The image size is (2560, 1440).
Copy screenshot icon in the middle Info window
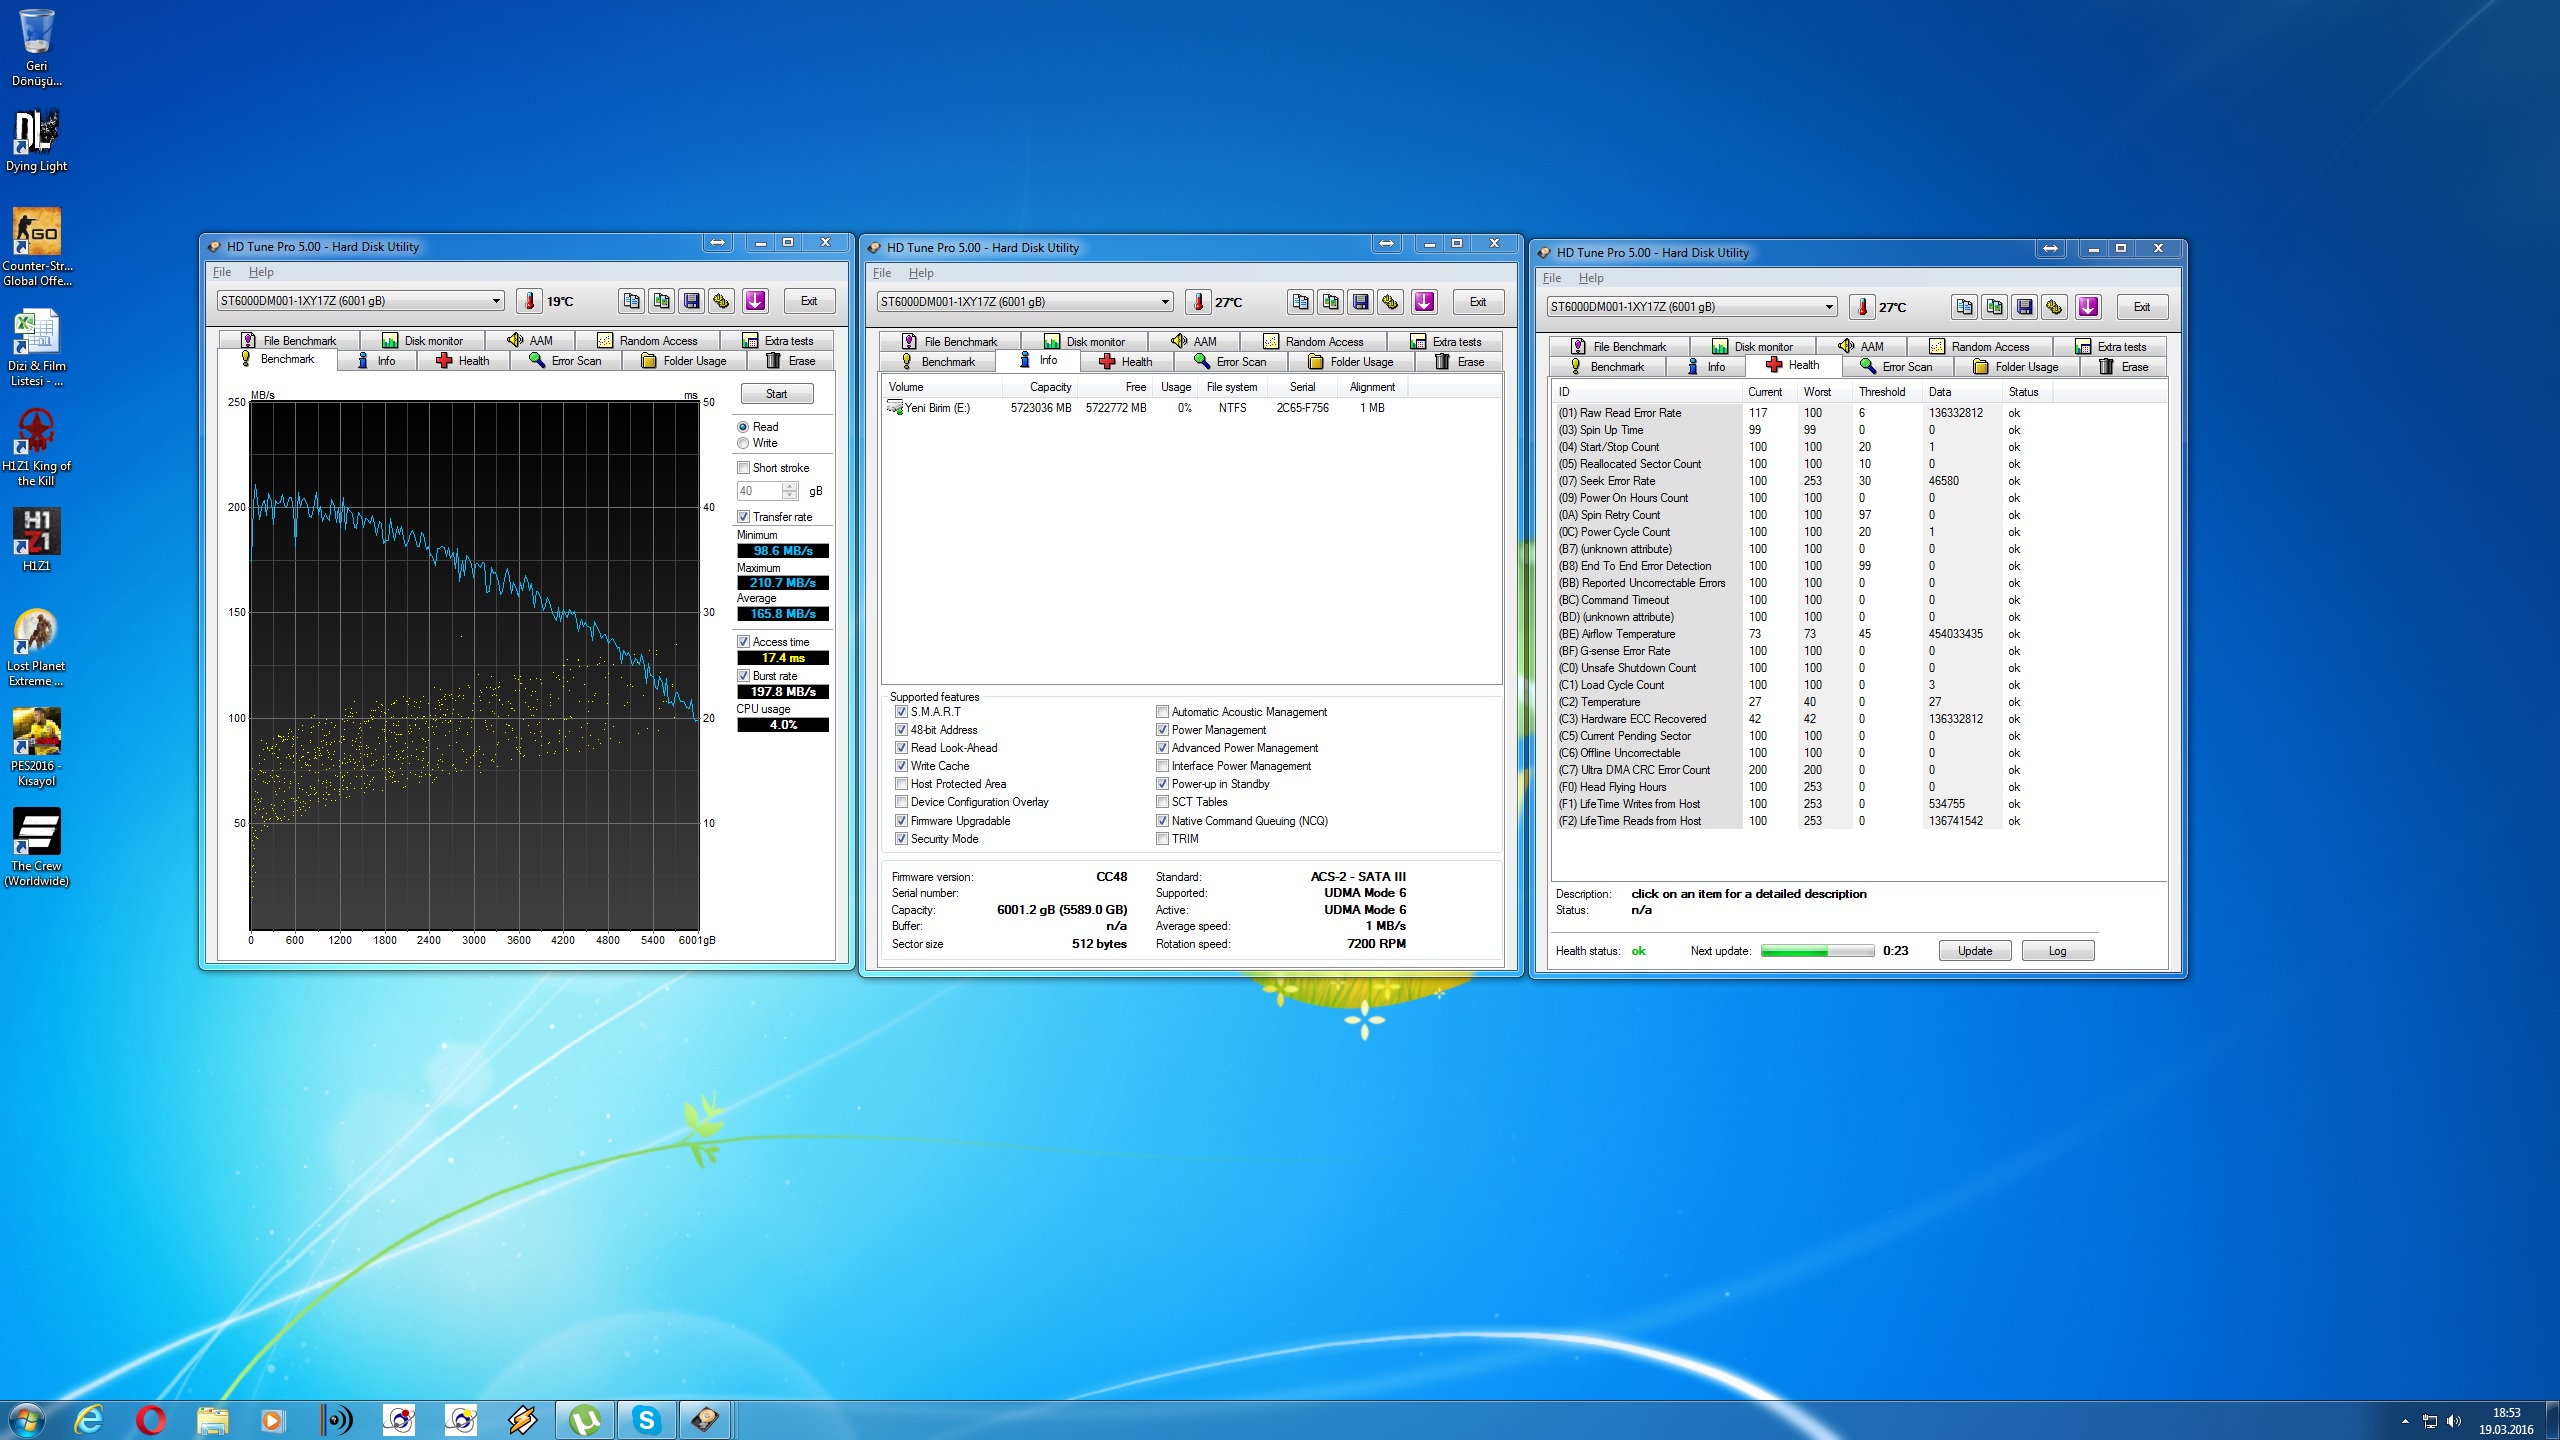click(1330, 302)
